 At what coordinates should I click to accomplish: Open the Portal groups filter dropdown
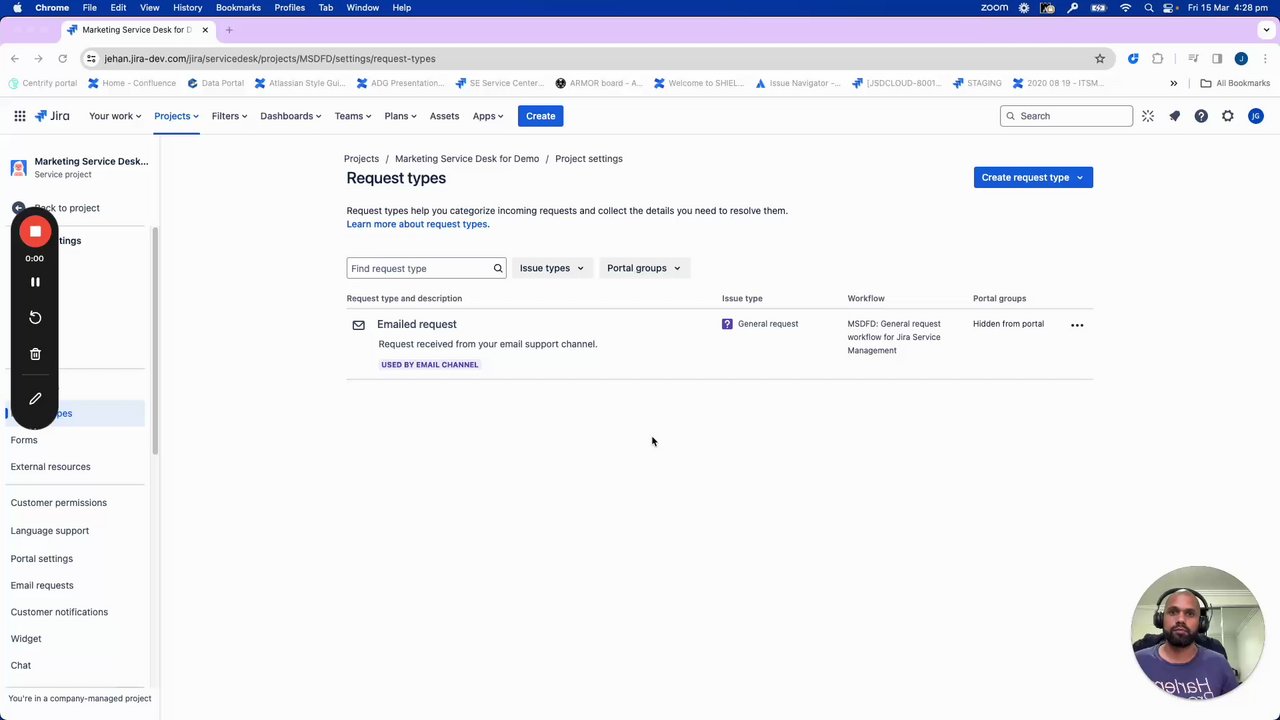pyautogui.click(x=643, y=268)
